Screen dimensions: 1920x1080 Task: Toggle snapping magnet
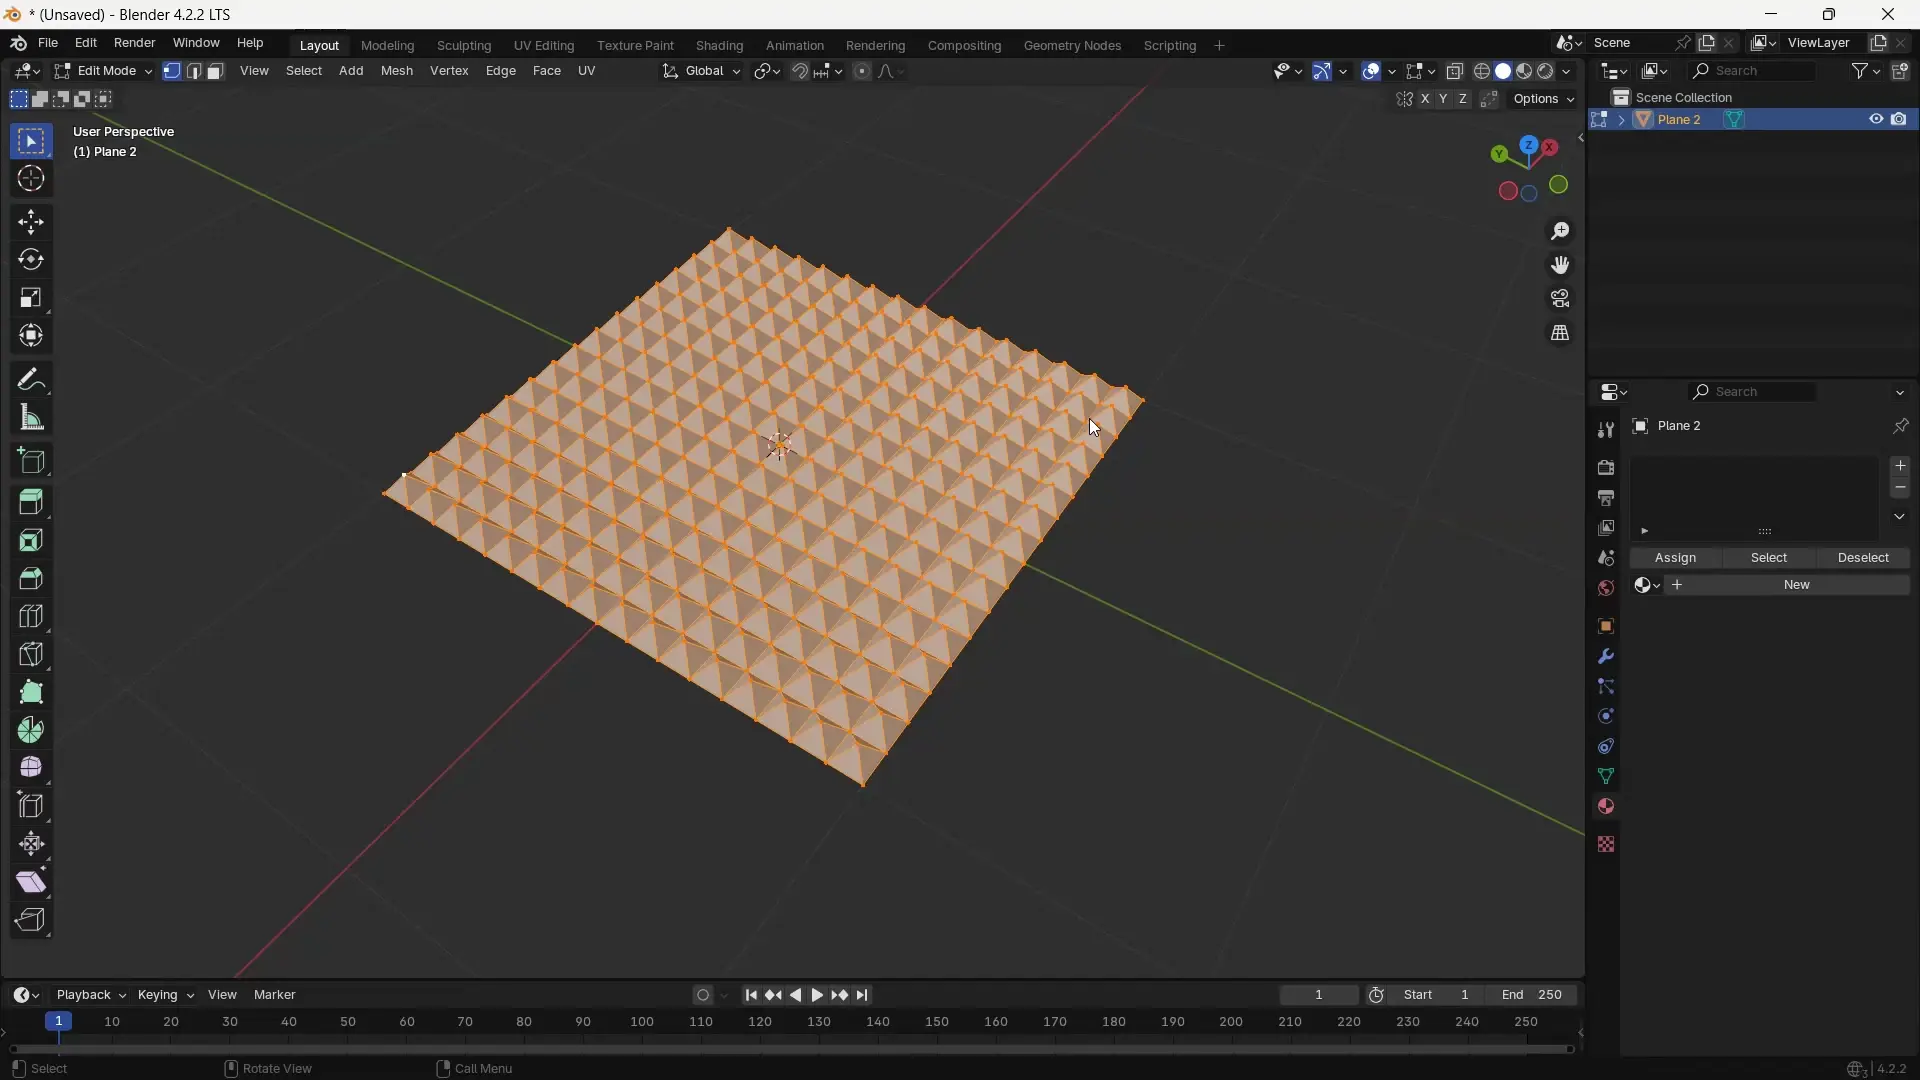click(800, 72)
